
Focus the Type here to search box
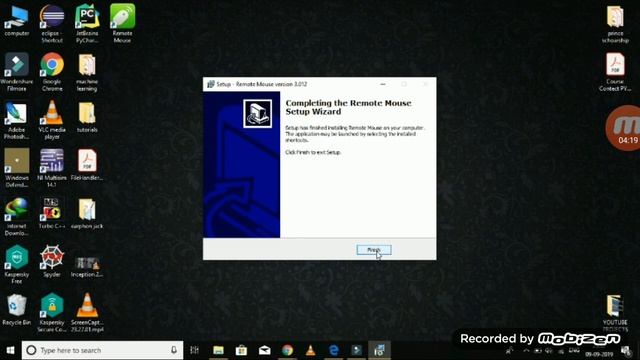102,350
